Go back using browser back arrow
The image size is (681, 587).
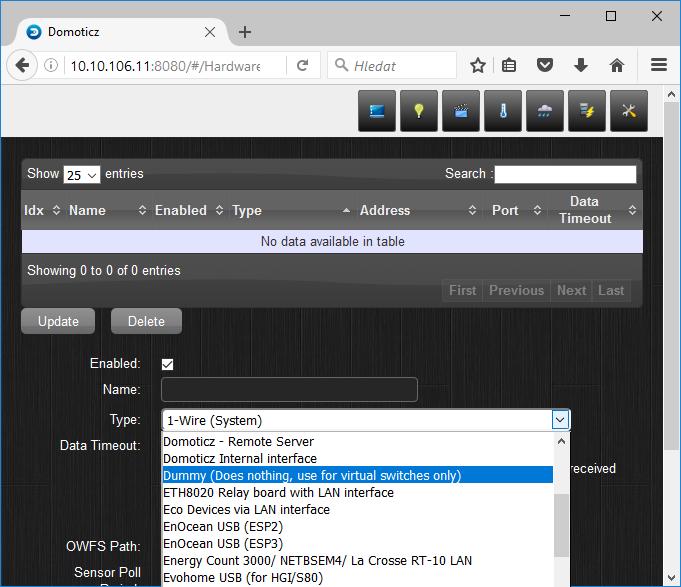(22, 66)
